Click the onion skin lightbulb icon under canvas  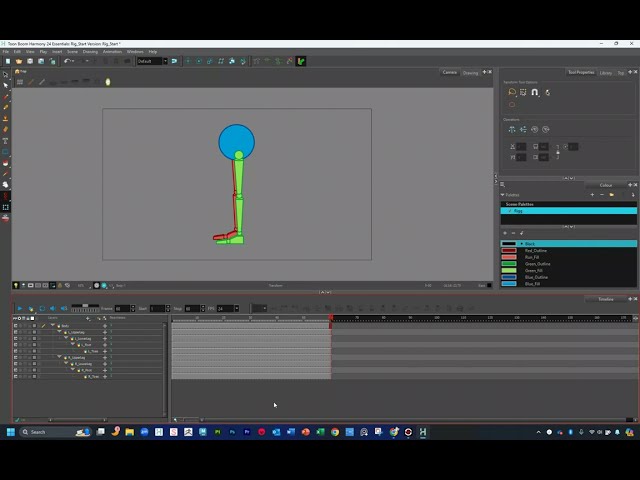pos(16,285)
